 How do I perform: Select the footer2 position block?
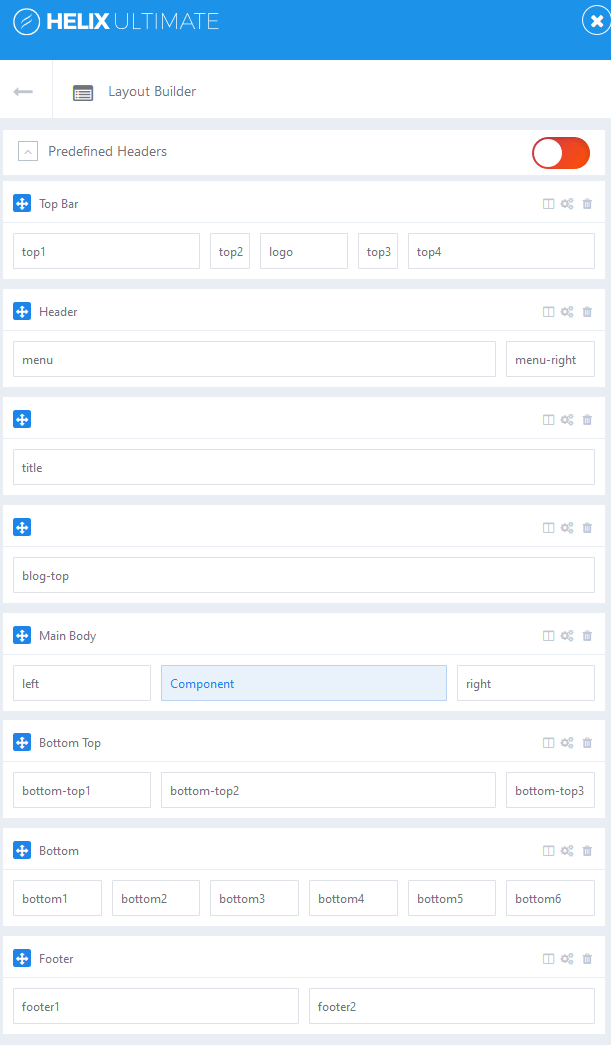(451, 1007)
